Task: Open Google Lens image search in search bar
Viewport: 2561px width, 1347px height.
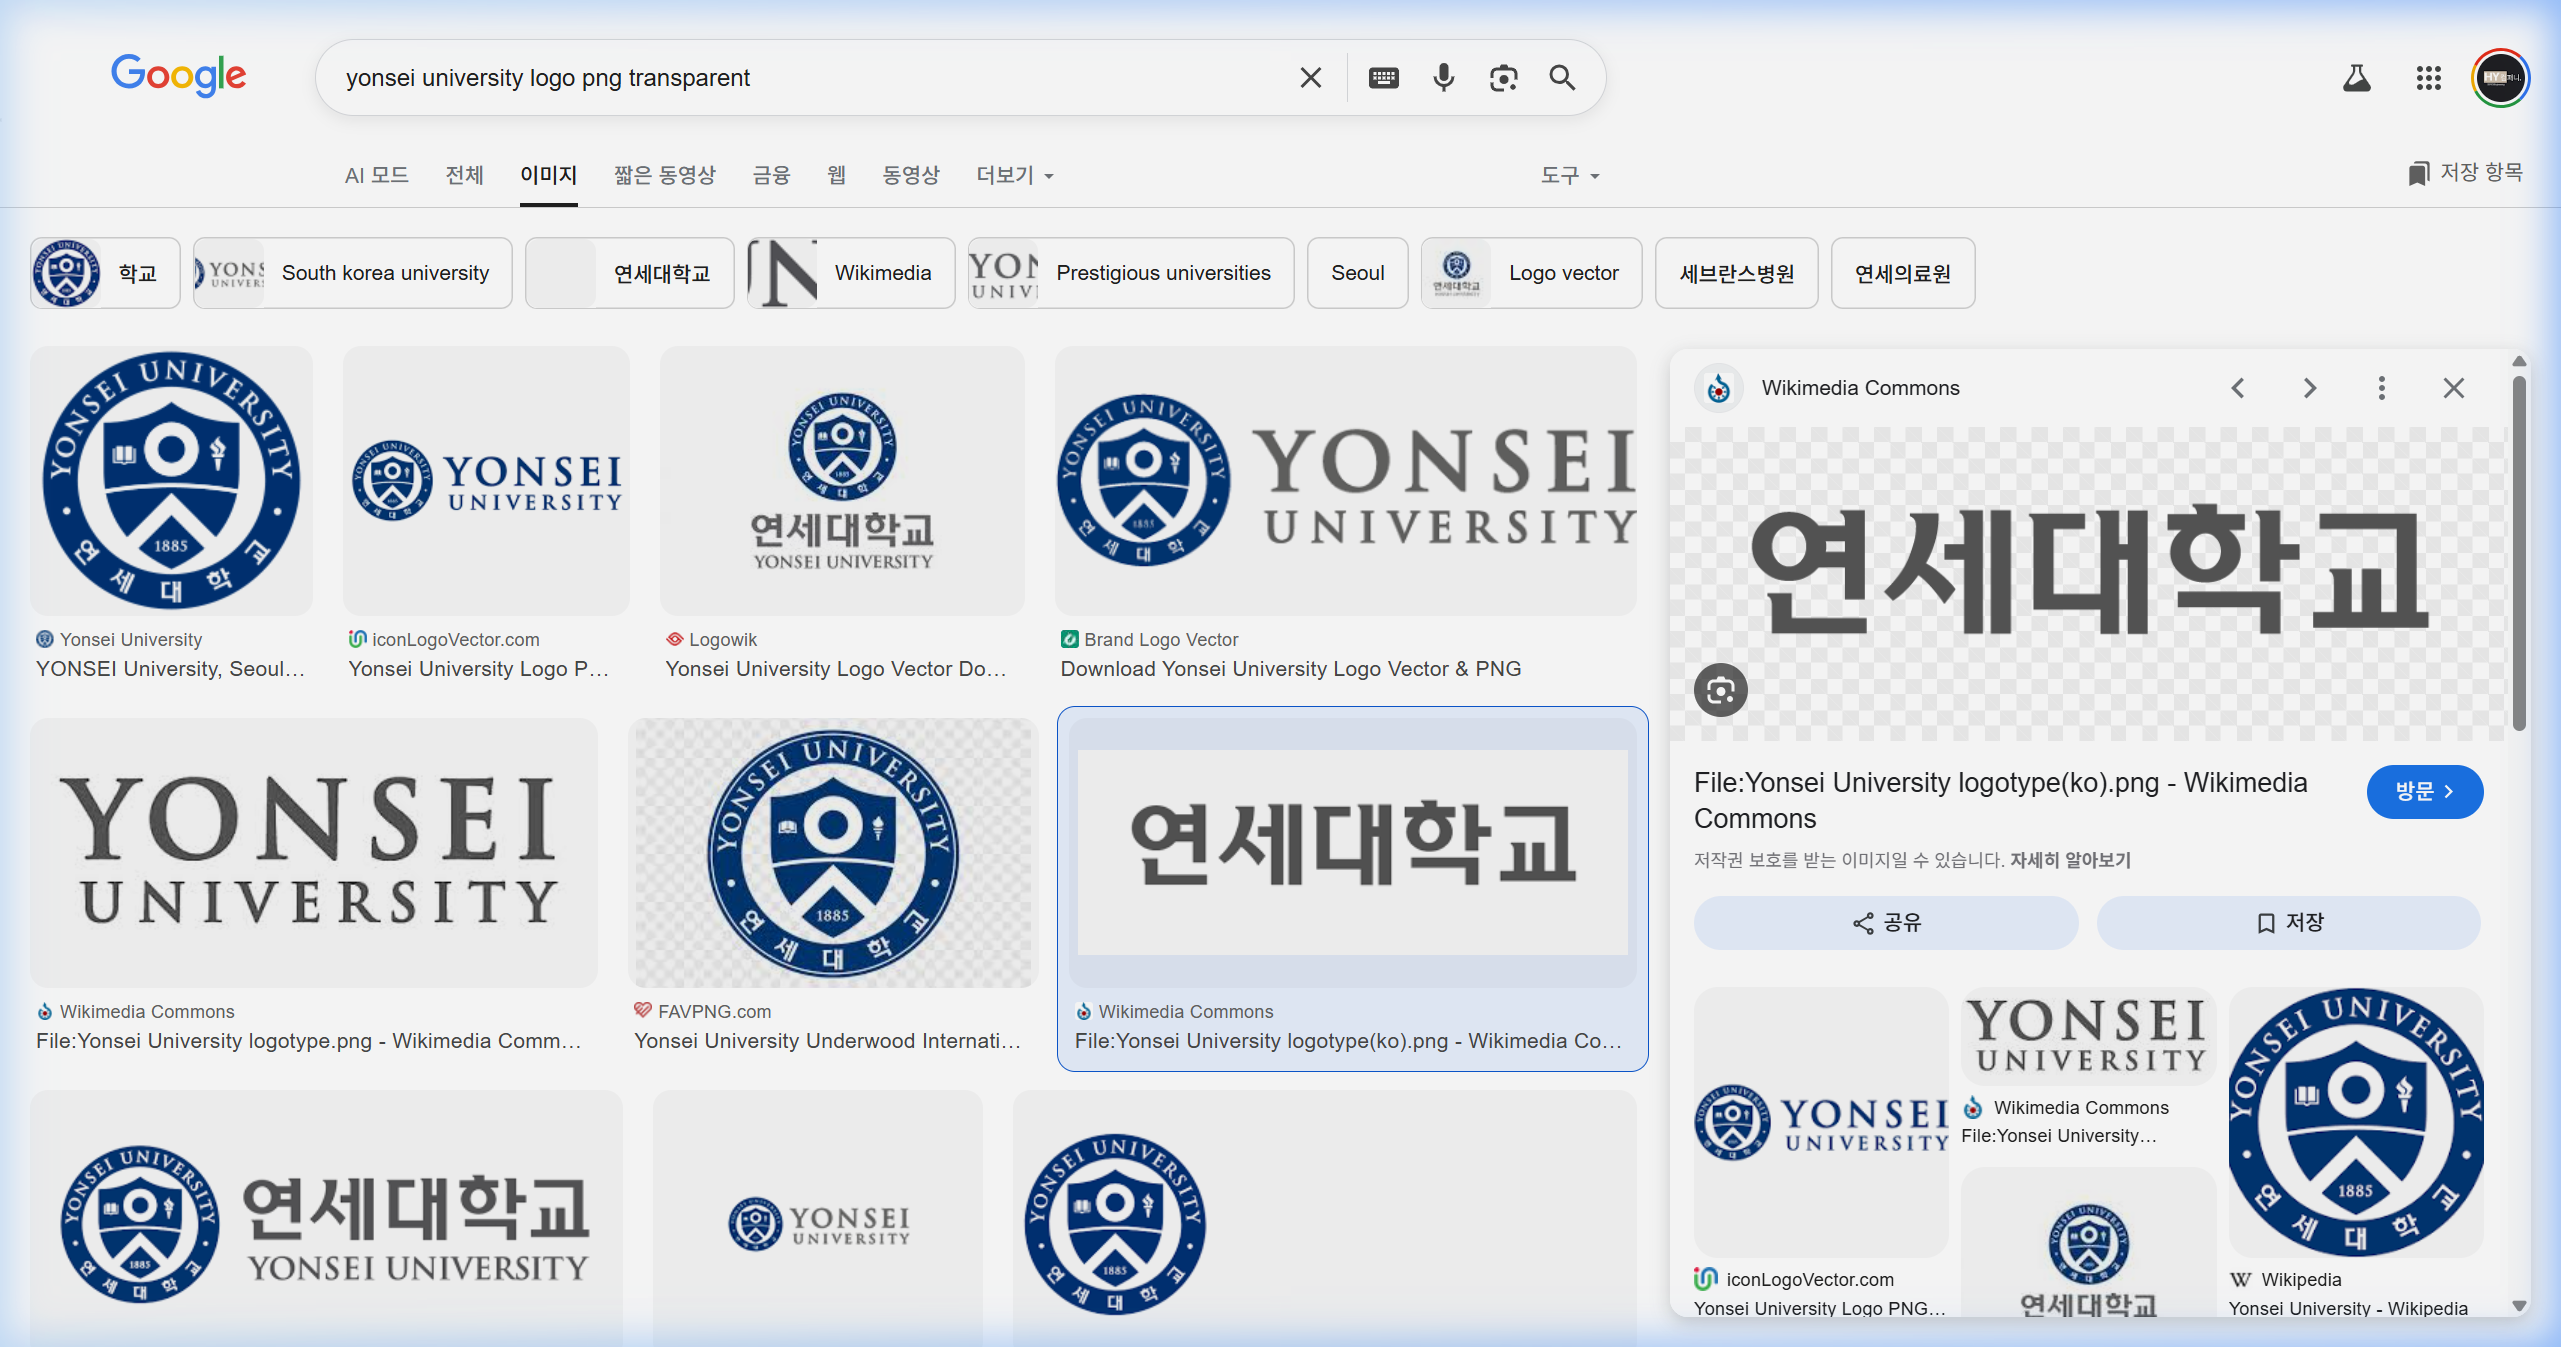Action: [x=1503, y=78]
